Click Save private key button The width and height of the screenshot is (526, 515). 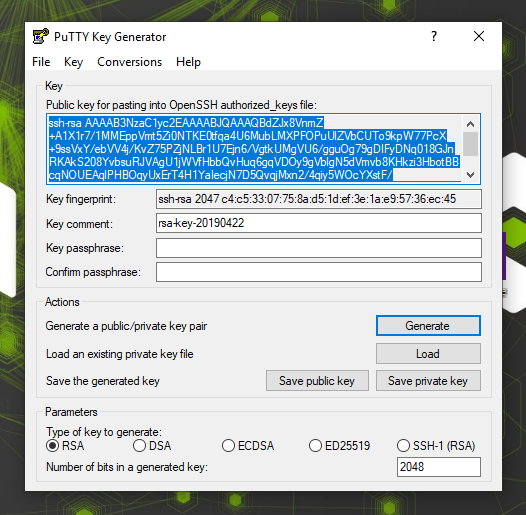(428, 381)
